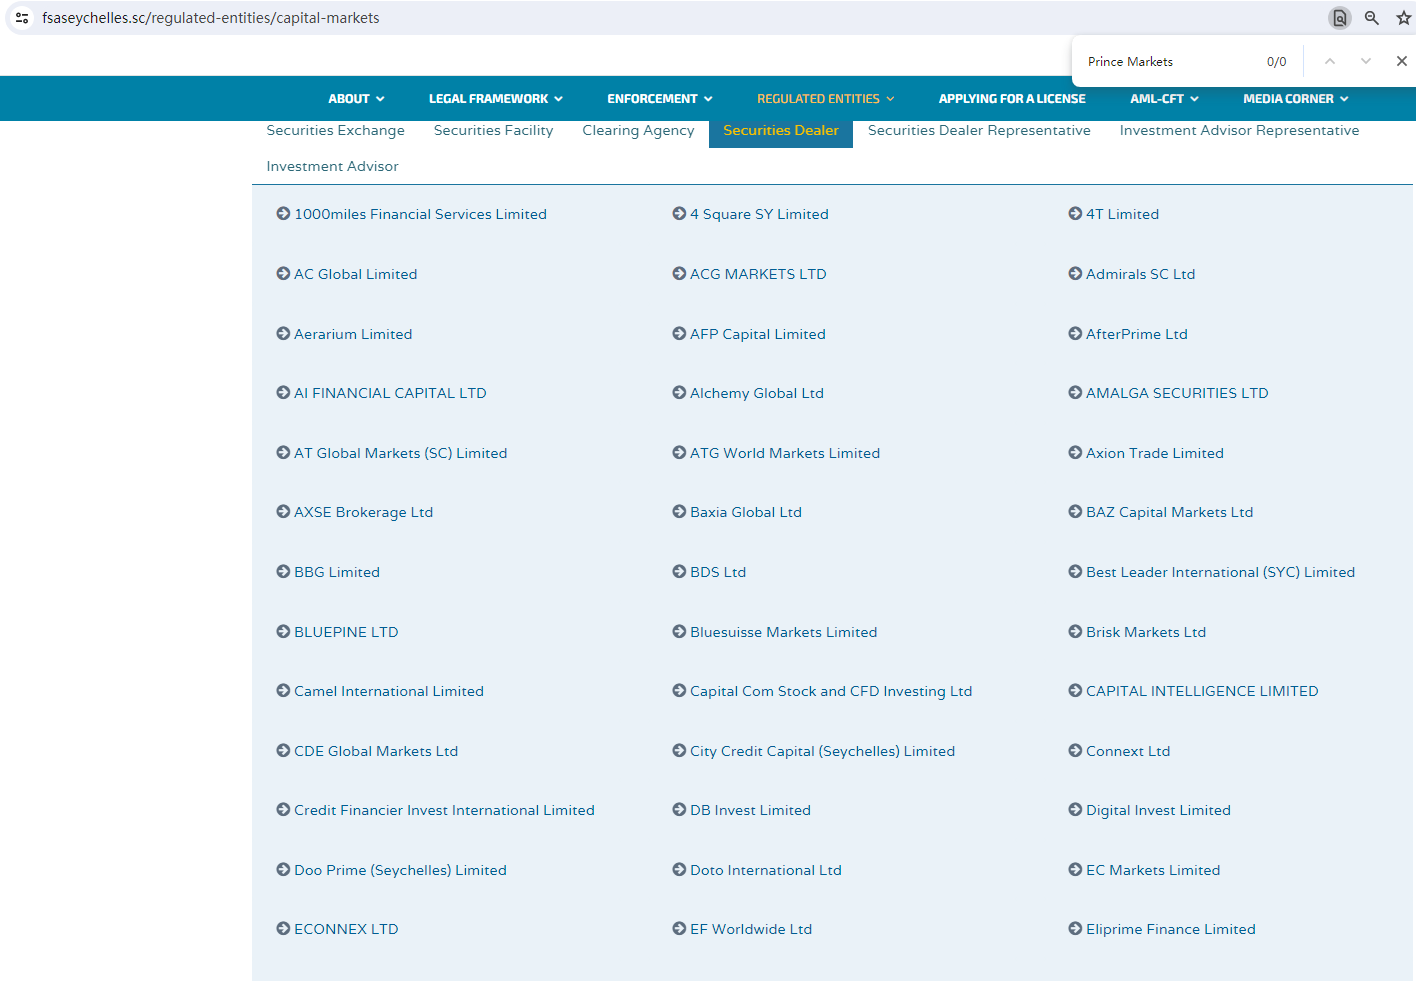Click the find-in-page search icon in address bar

coord(1339,18)
